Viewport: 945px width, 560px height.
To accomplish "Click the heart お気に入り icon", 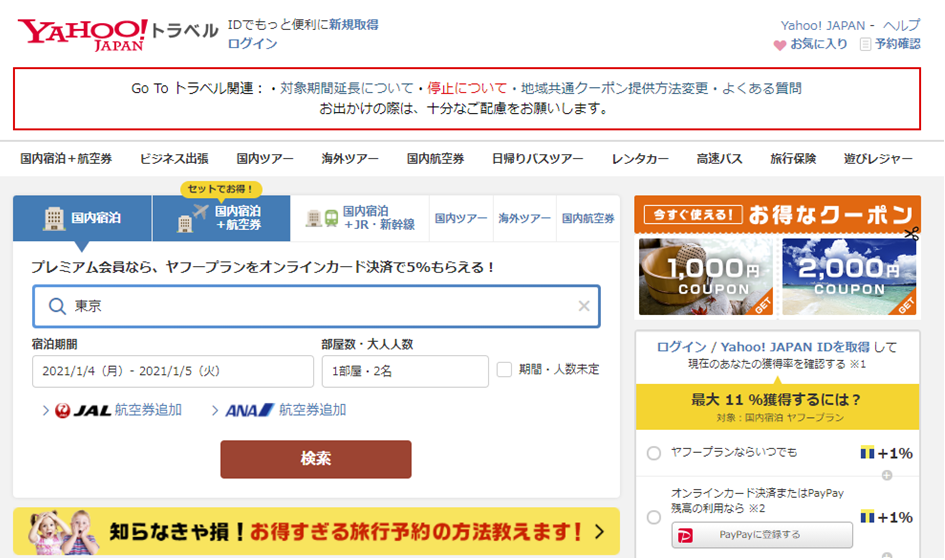I will coord(780,45).
